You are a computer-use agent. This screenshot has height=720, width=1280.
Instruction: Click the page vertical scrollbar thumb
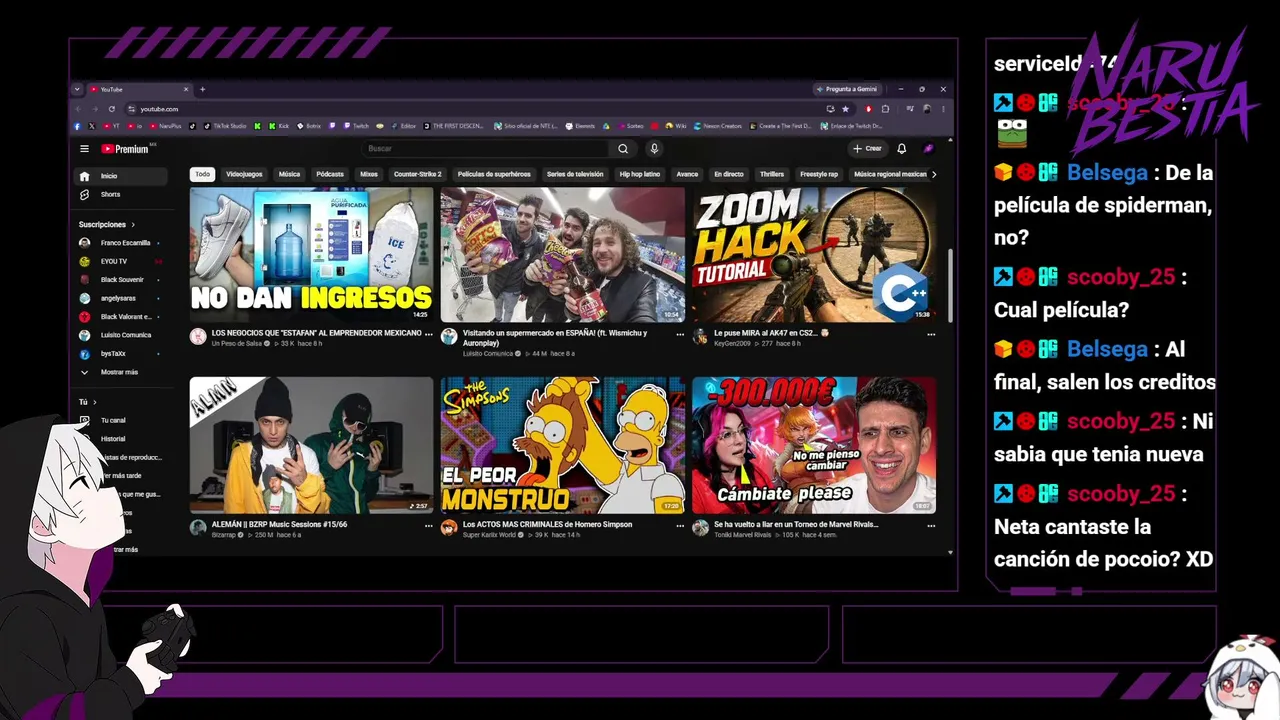(950, 285)
